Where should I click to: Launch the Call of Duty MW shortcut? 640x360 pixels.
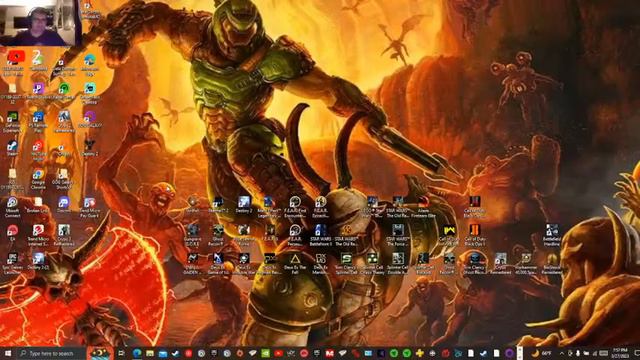pos(449,236)
